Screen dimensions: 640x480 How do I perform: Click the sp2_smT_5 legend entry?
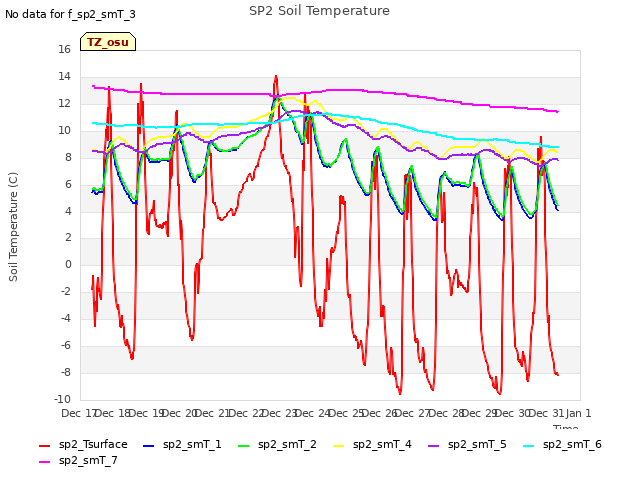467,444
